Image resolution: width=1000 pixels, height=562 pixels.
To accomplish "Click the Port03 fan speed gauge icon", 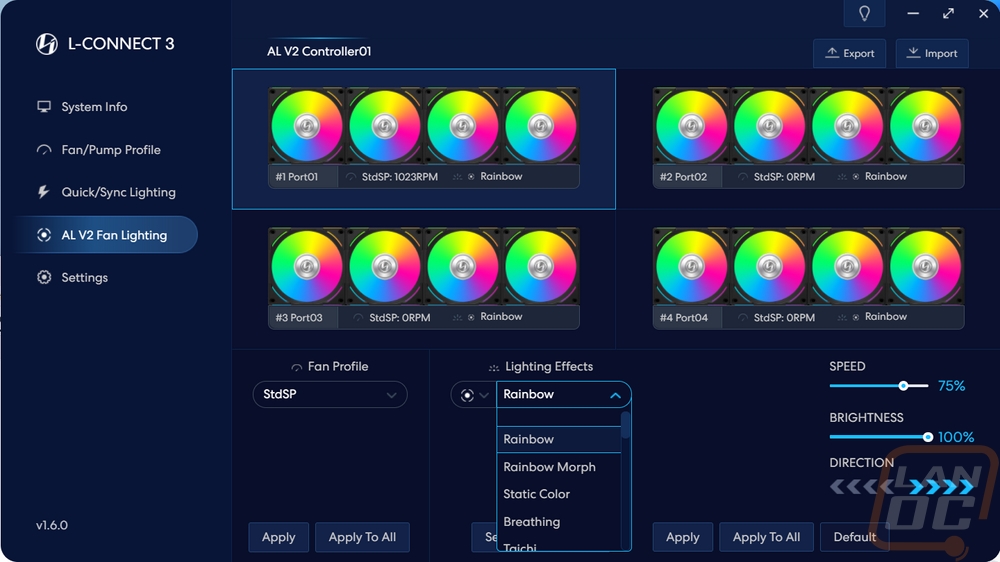I will 358,317.
